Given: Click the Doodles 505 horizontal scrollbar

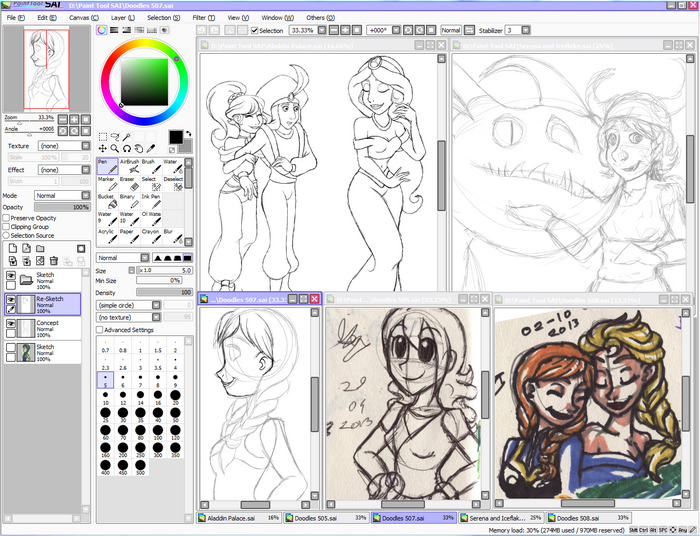Looking at the screenshot, I should [403, 504].
